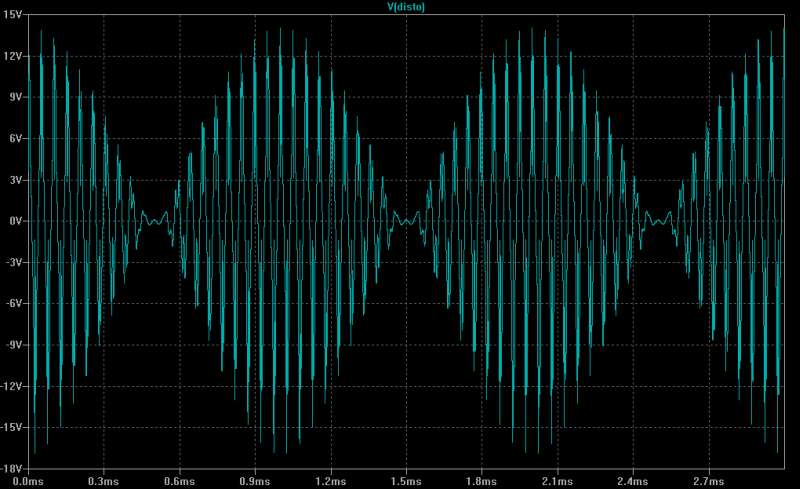Viewport: 800px width, 489px height.
Task: Click the 6V vertical axis label
Action: tap(15, 139)
